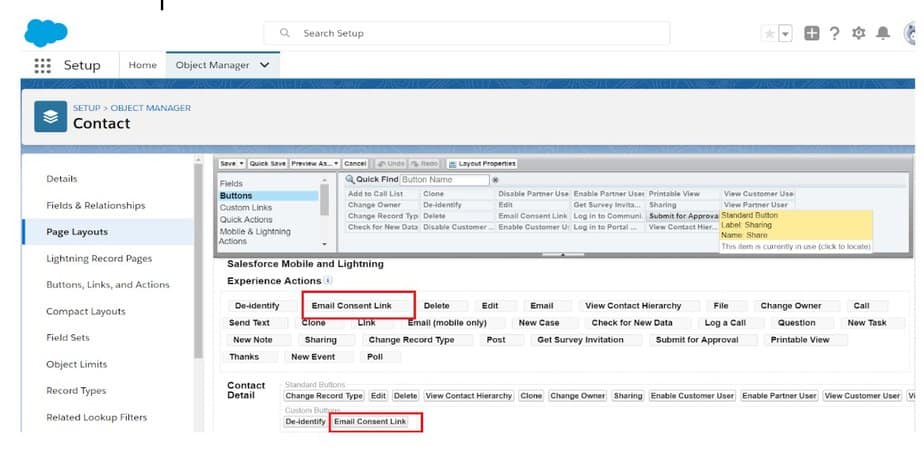Screen dimensions: 924x457
Task: Clear the Quick Find search field
Action: 495,180
